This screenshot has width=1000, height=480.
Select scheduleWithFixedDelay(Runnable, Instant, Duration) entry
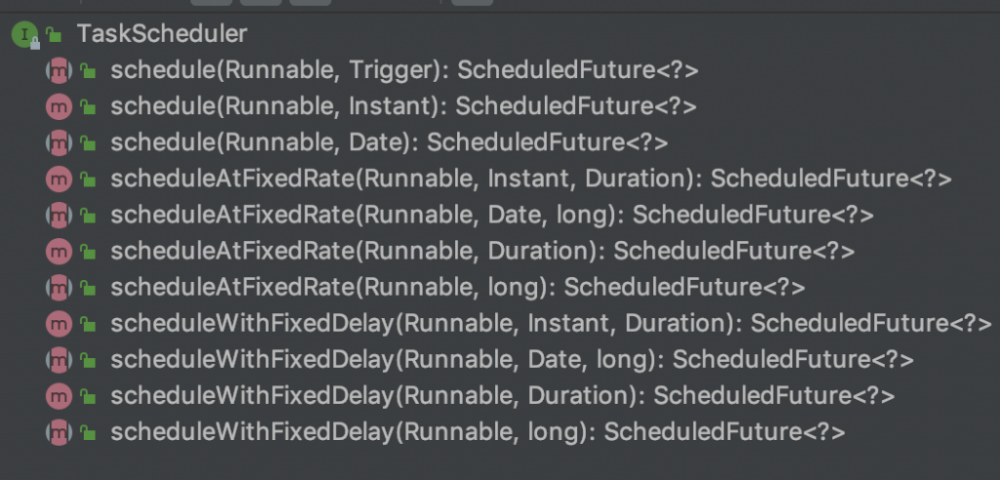pyautogui.click(x=550, y=323)
